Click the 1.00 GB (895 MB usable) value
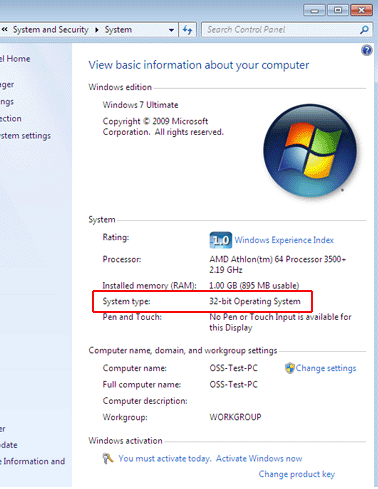 click(x=254, y=285)
